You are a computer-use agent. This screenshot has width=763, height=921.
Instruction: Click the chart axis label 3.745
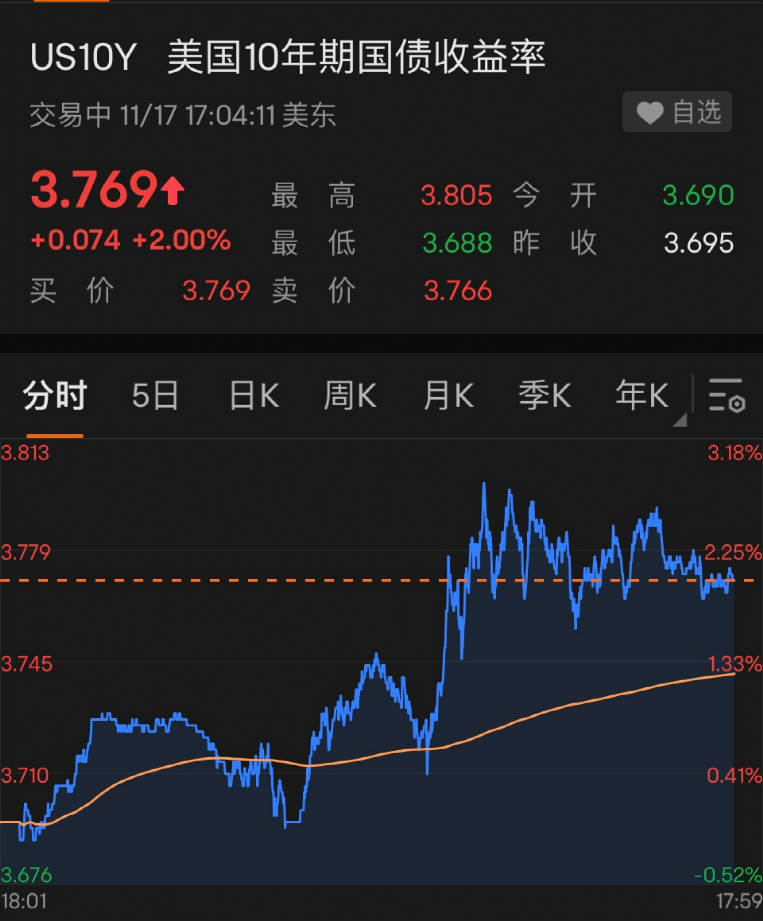click(26, 664)
